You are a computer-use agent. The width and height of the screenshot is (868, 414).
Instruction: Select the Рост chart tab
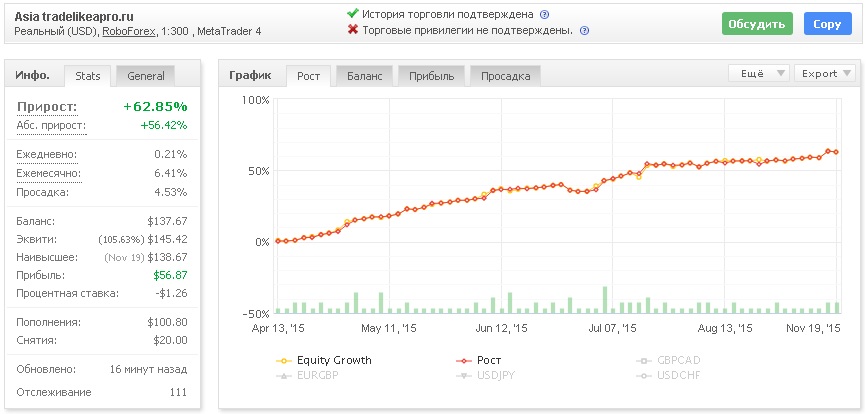308,76
